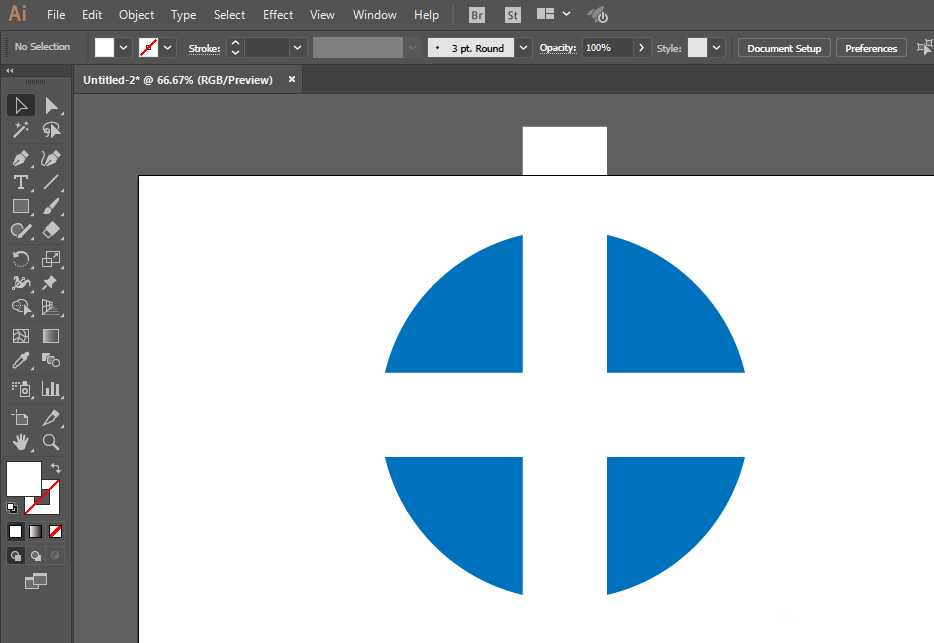Viewport: 934px width, 643px height.
Task: Open the fill color dropdown in control bar
Action: (124, 48)
